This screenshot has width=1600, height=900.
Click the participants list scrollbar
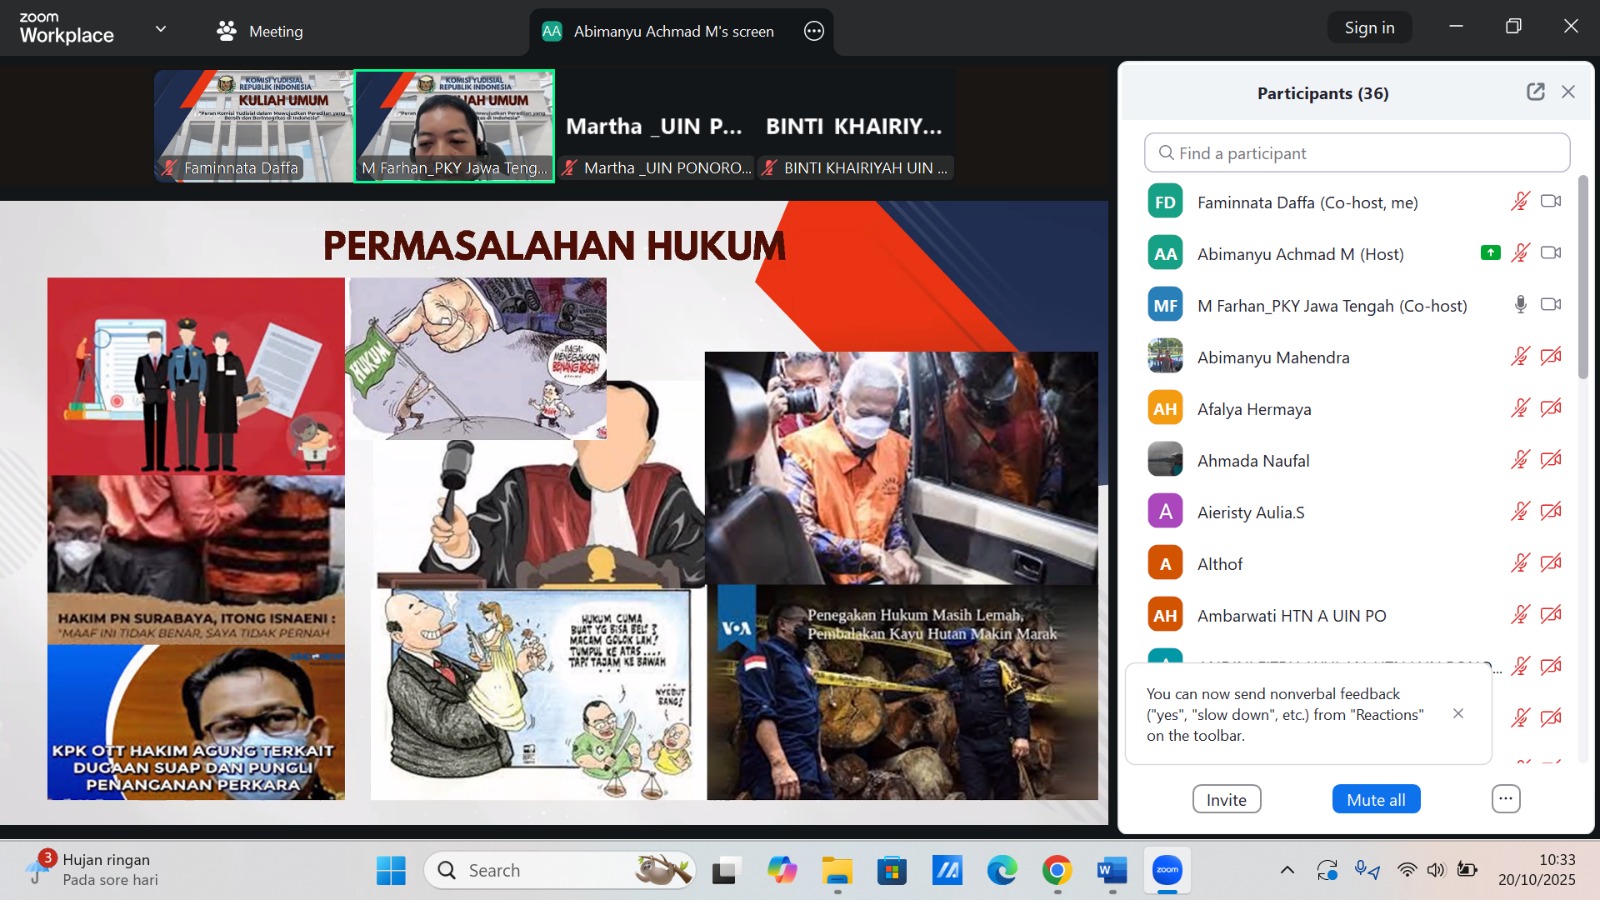1583,280
